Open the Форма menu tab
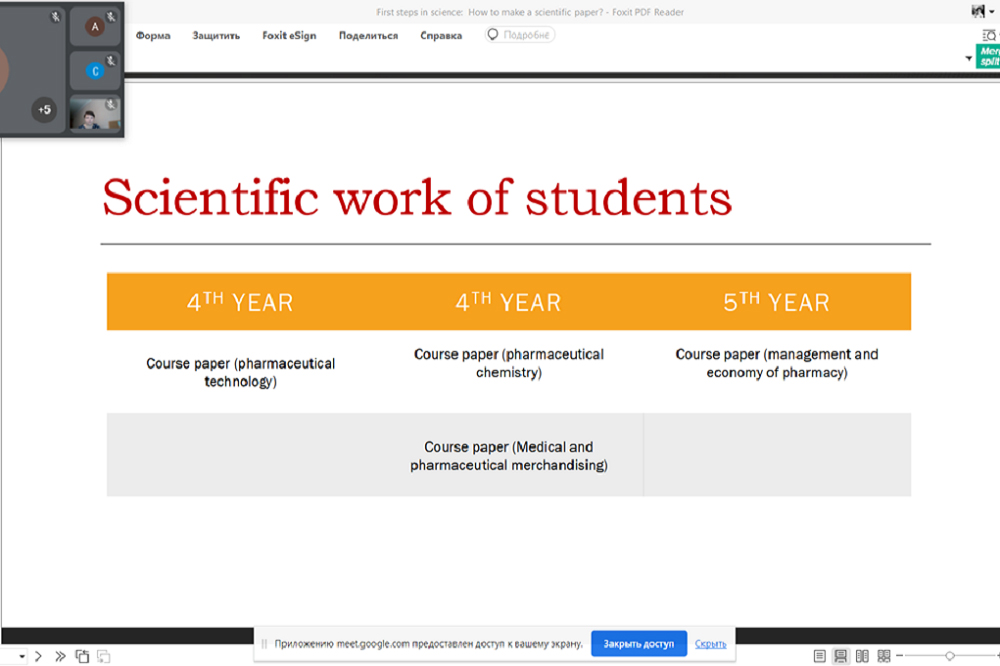Screen dimensions: 1000x666 click(x=153, y=36)
